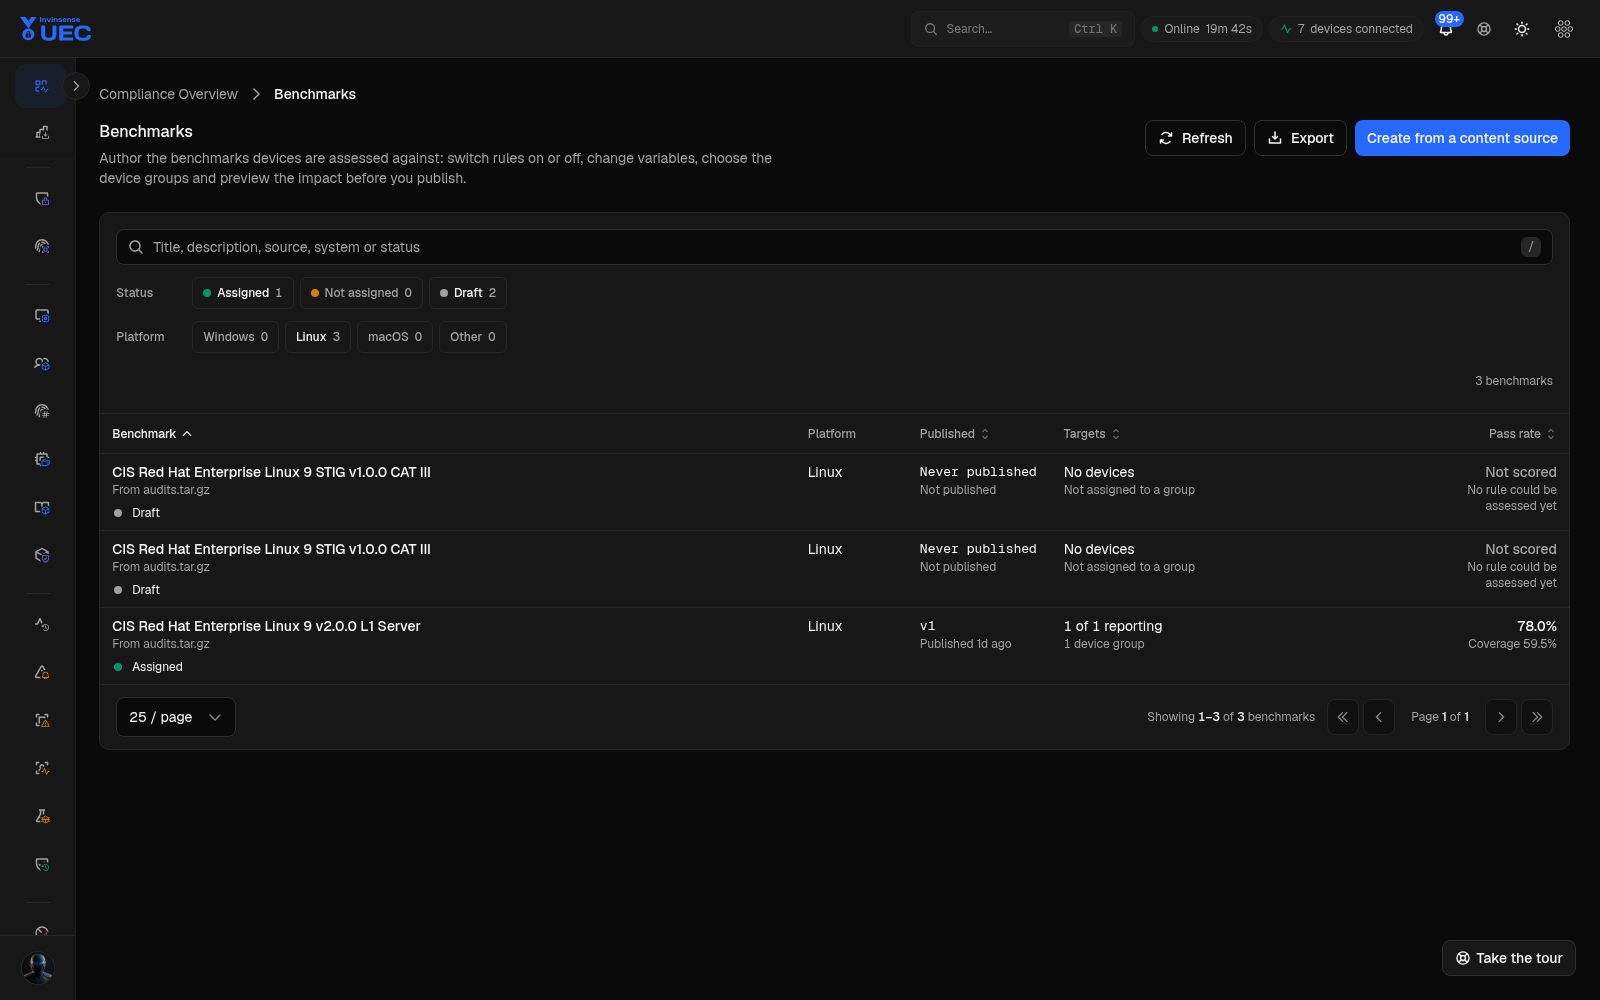
Task: Click 'Coverage 59.5%' text
Action: click(x=1512, y=644)
